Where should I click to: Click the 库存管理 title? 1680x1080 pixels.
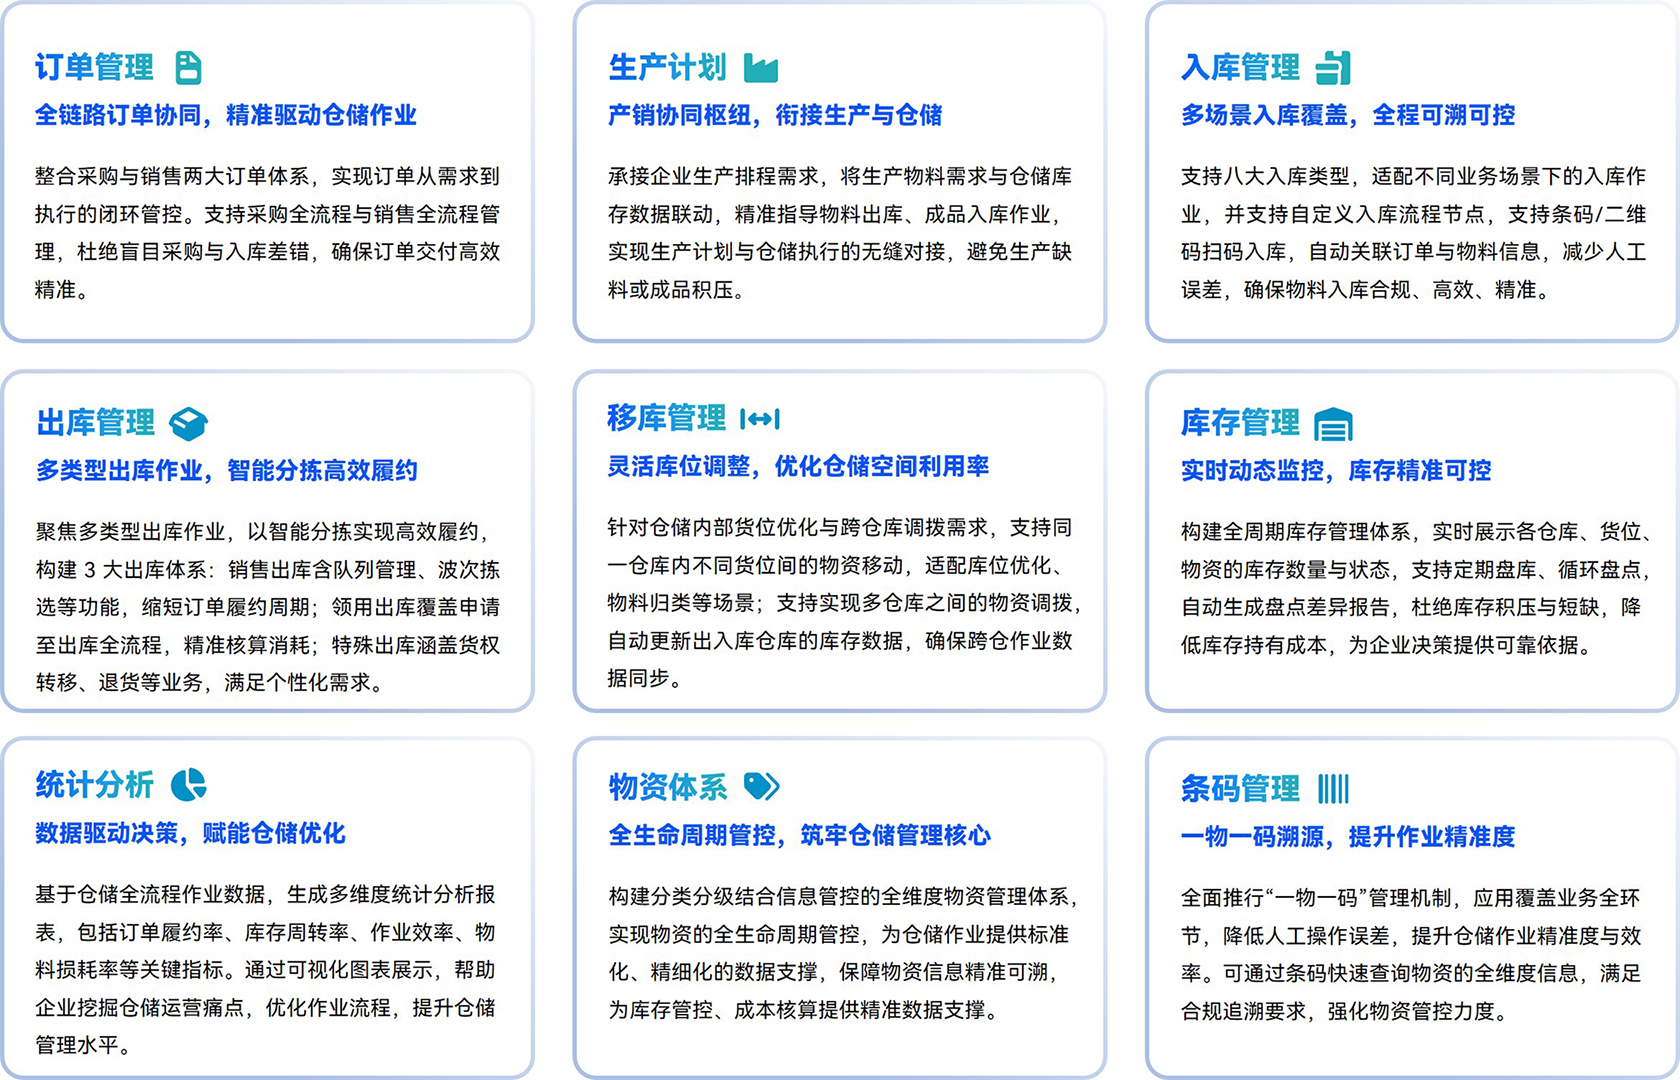[x=1242, y=421]
